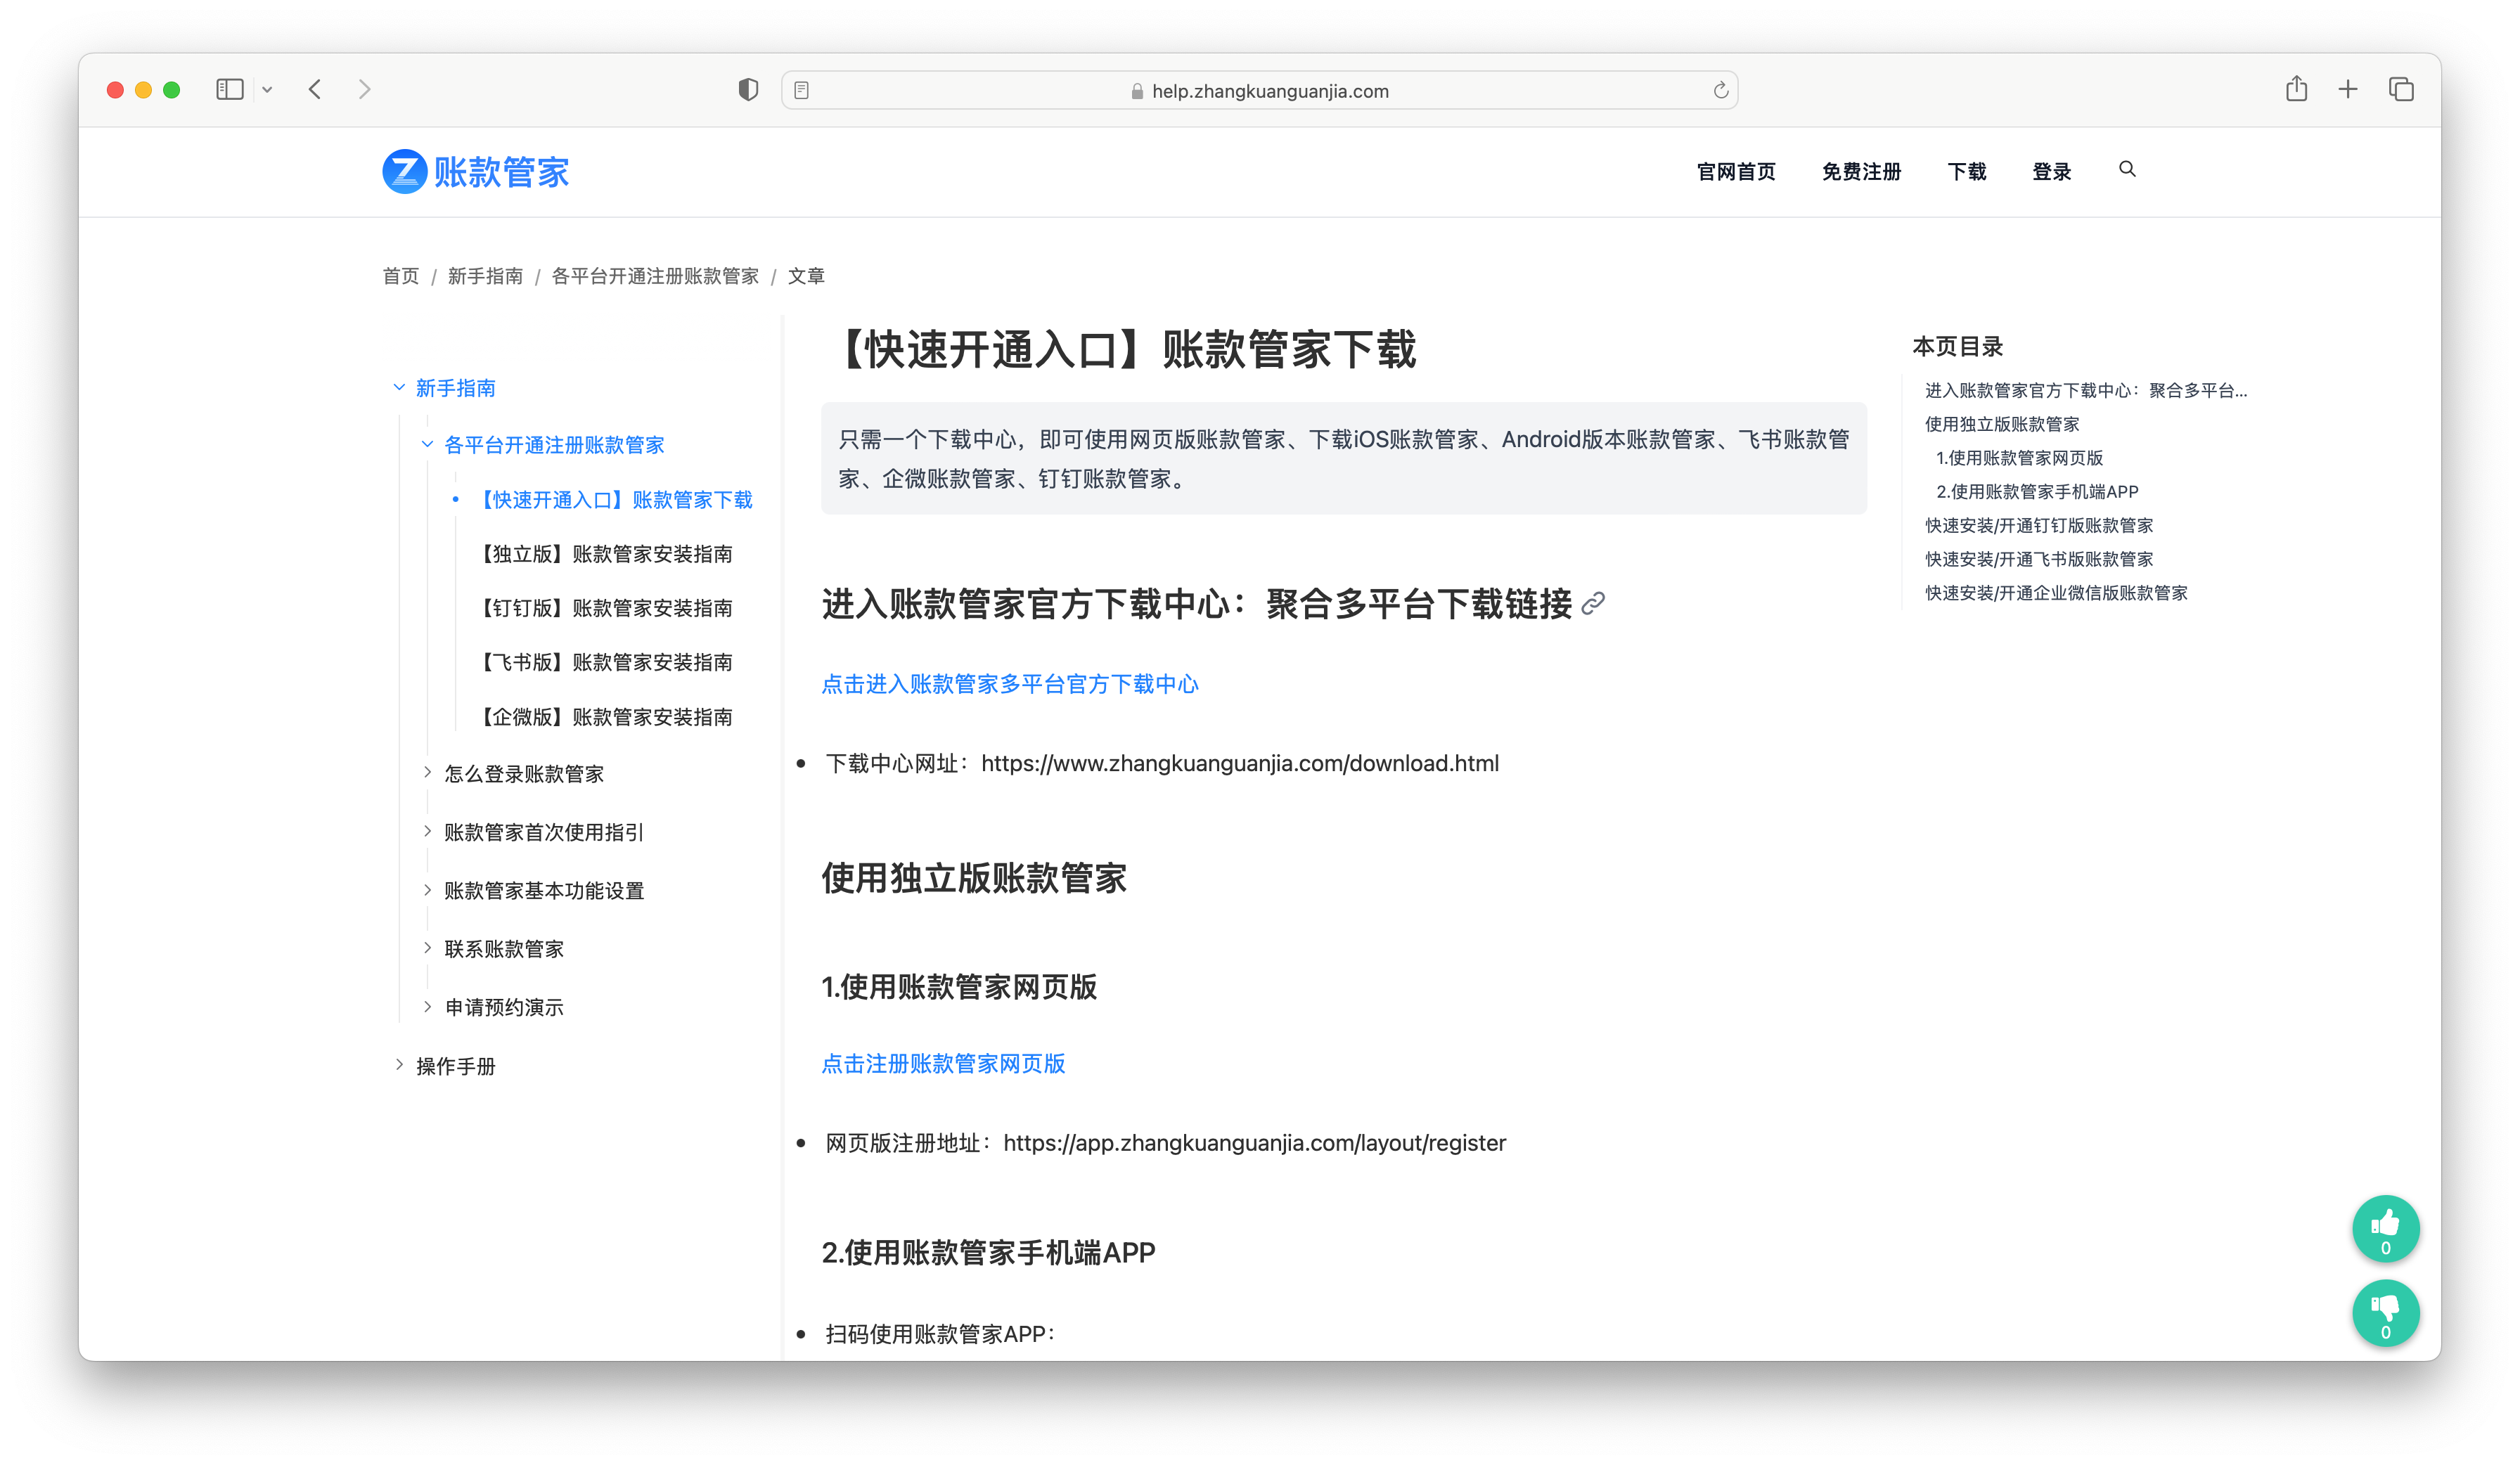The width and height of the screenshot is (2520, 1465).
Task: Select 【快速开通入口】账款管家下载 in sidebar
Action: click(x=613, y=500)
